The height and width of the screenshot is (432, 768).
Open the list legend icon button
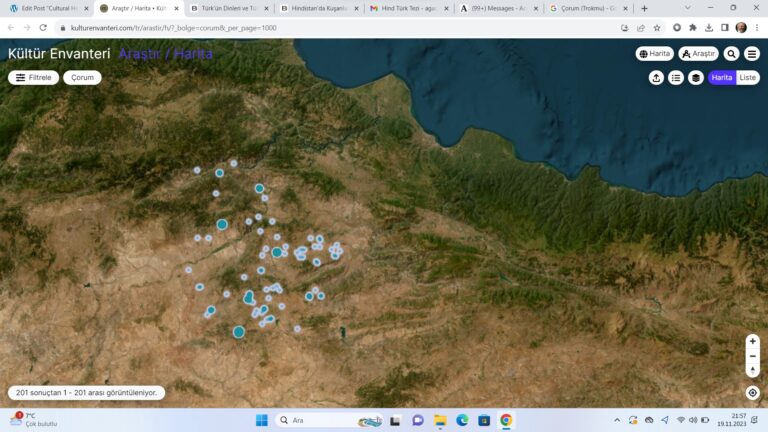(676, 77)
